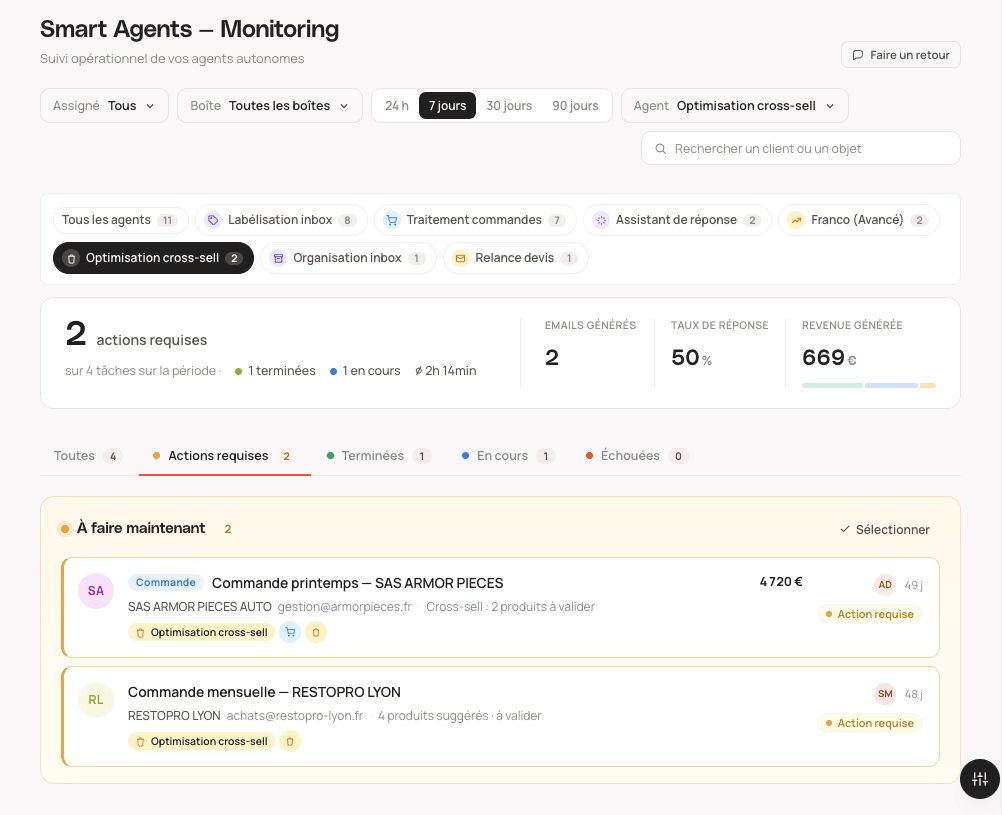
Task: Click the search magnifier icon
Action: pyautogui.click(x=661, y=149)
